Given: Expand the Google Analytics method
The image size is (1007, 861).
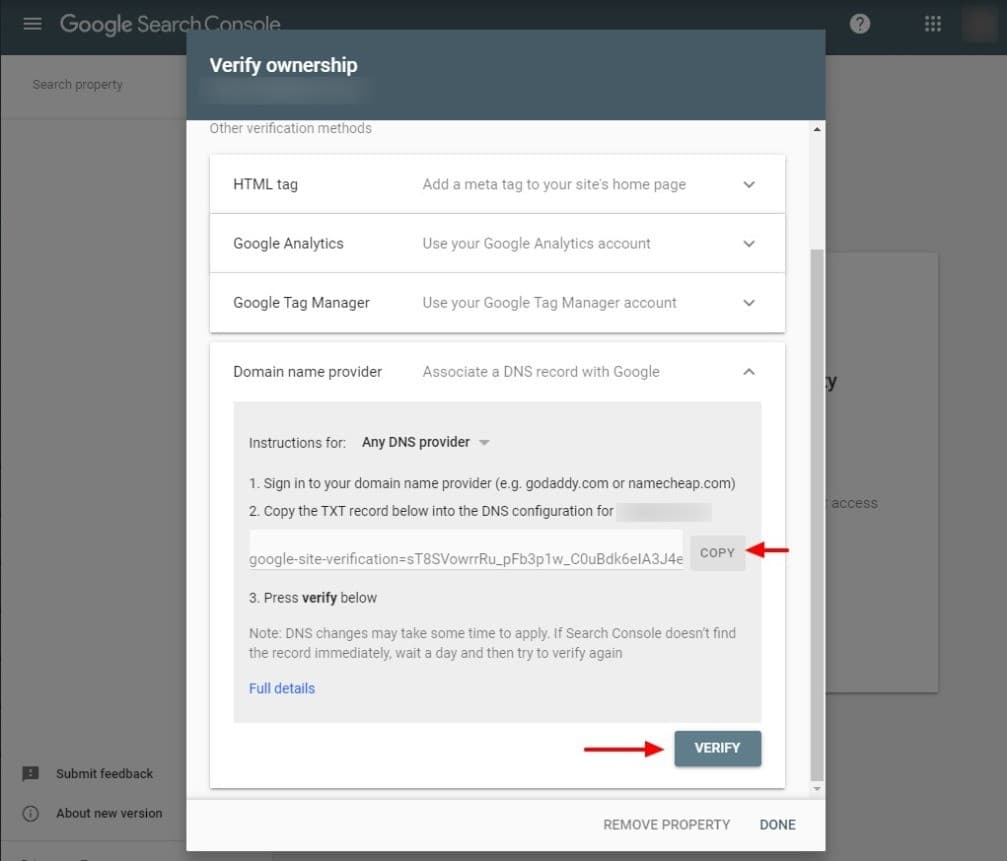Looking at the screenshot, I should 749,244.
